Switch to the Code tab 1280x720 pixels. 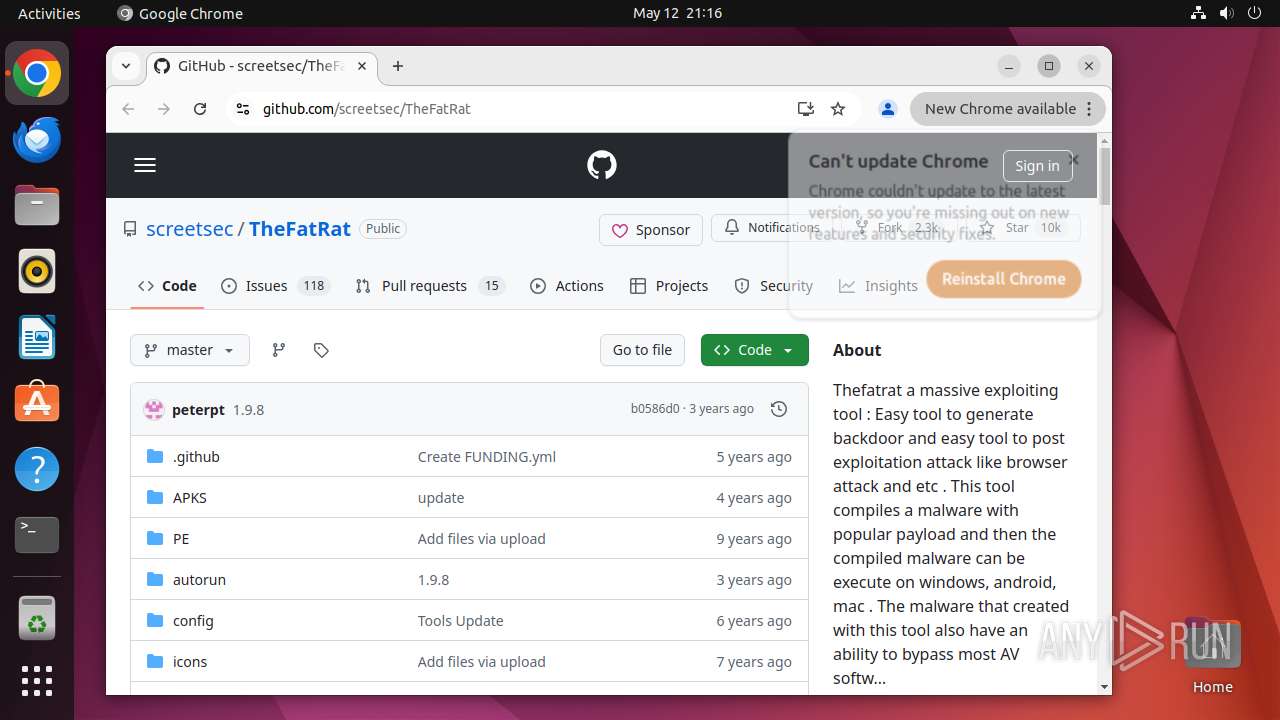coord(167,286)
